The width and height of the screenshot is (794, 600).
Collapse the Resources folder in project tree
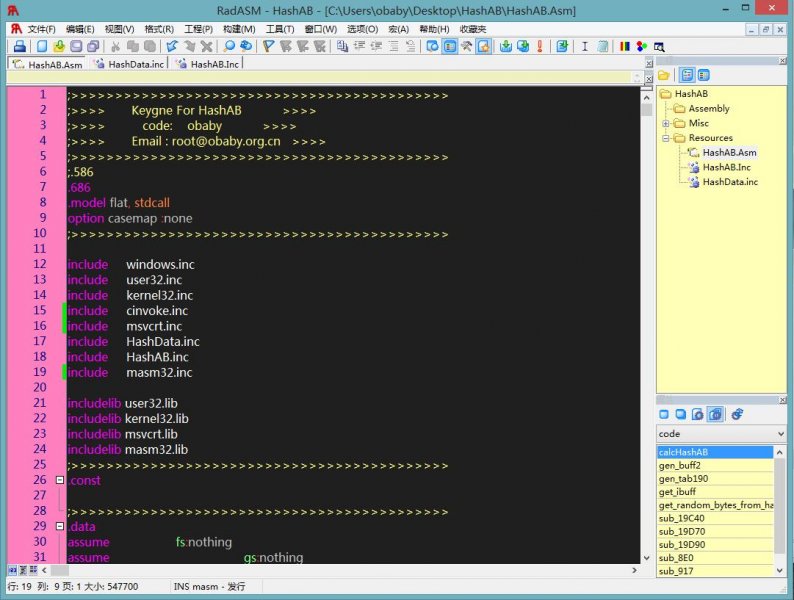(666, 138)
